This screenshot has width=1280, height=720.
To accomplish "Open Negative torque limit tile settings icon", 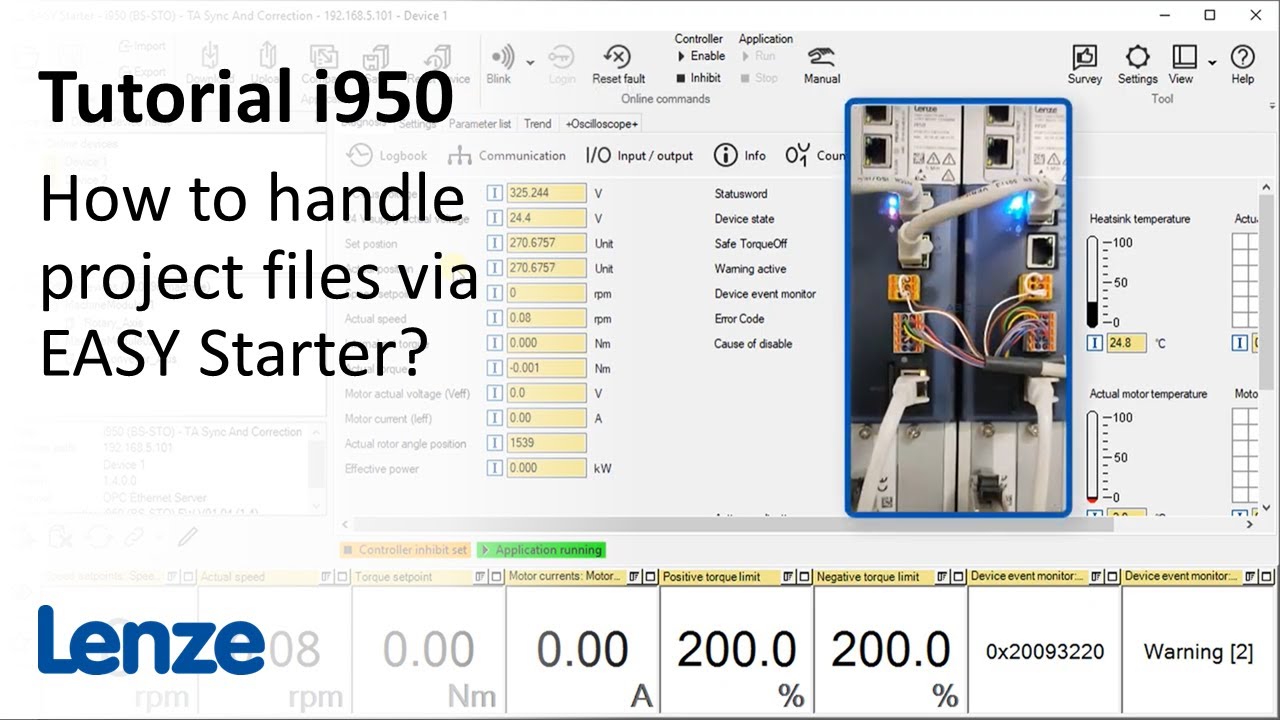I will click(942, 577).
